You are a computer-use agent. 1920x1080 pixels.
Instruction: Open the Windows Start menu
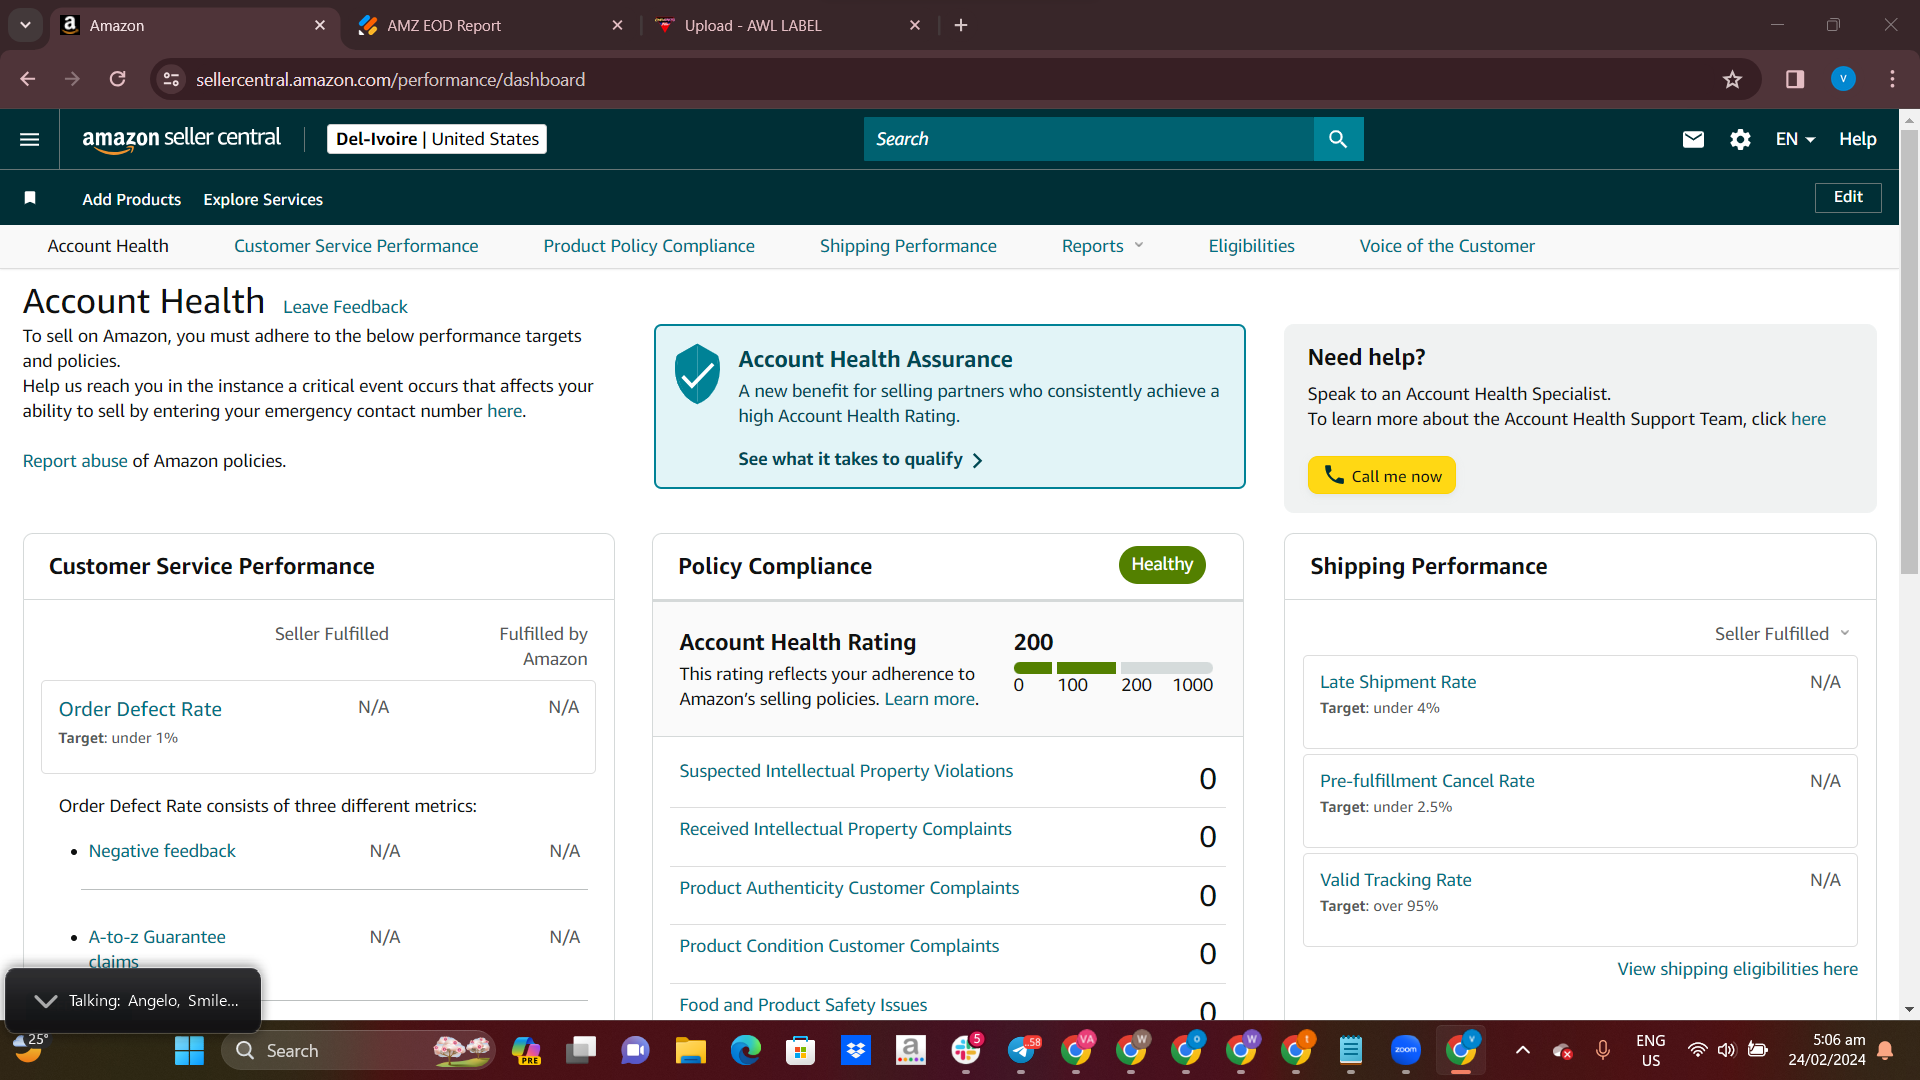click(189, 1050)
